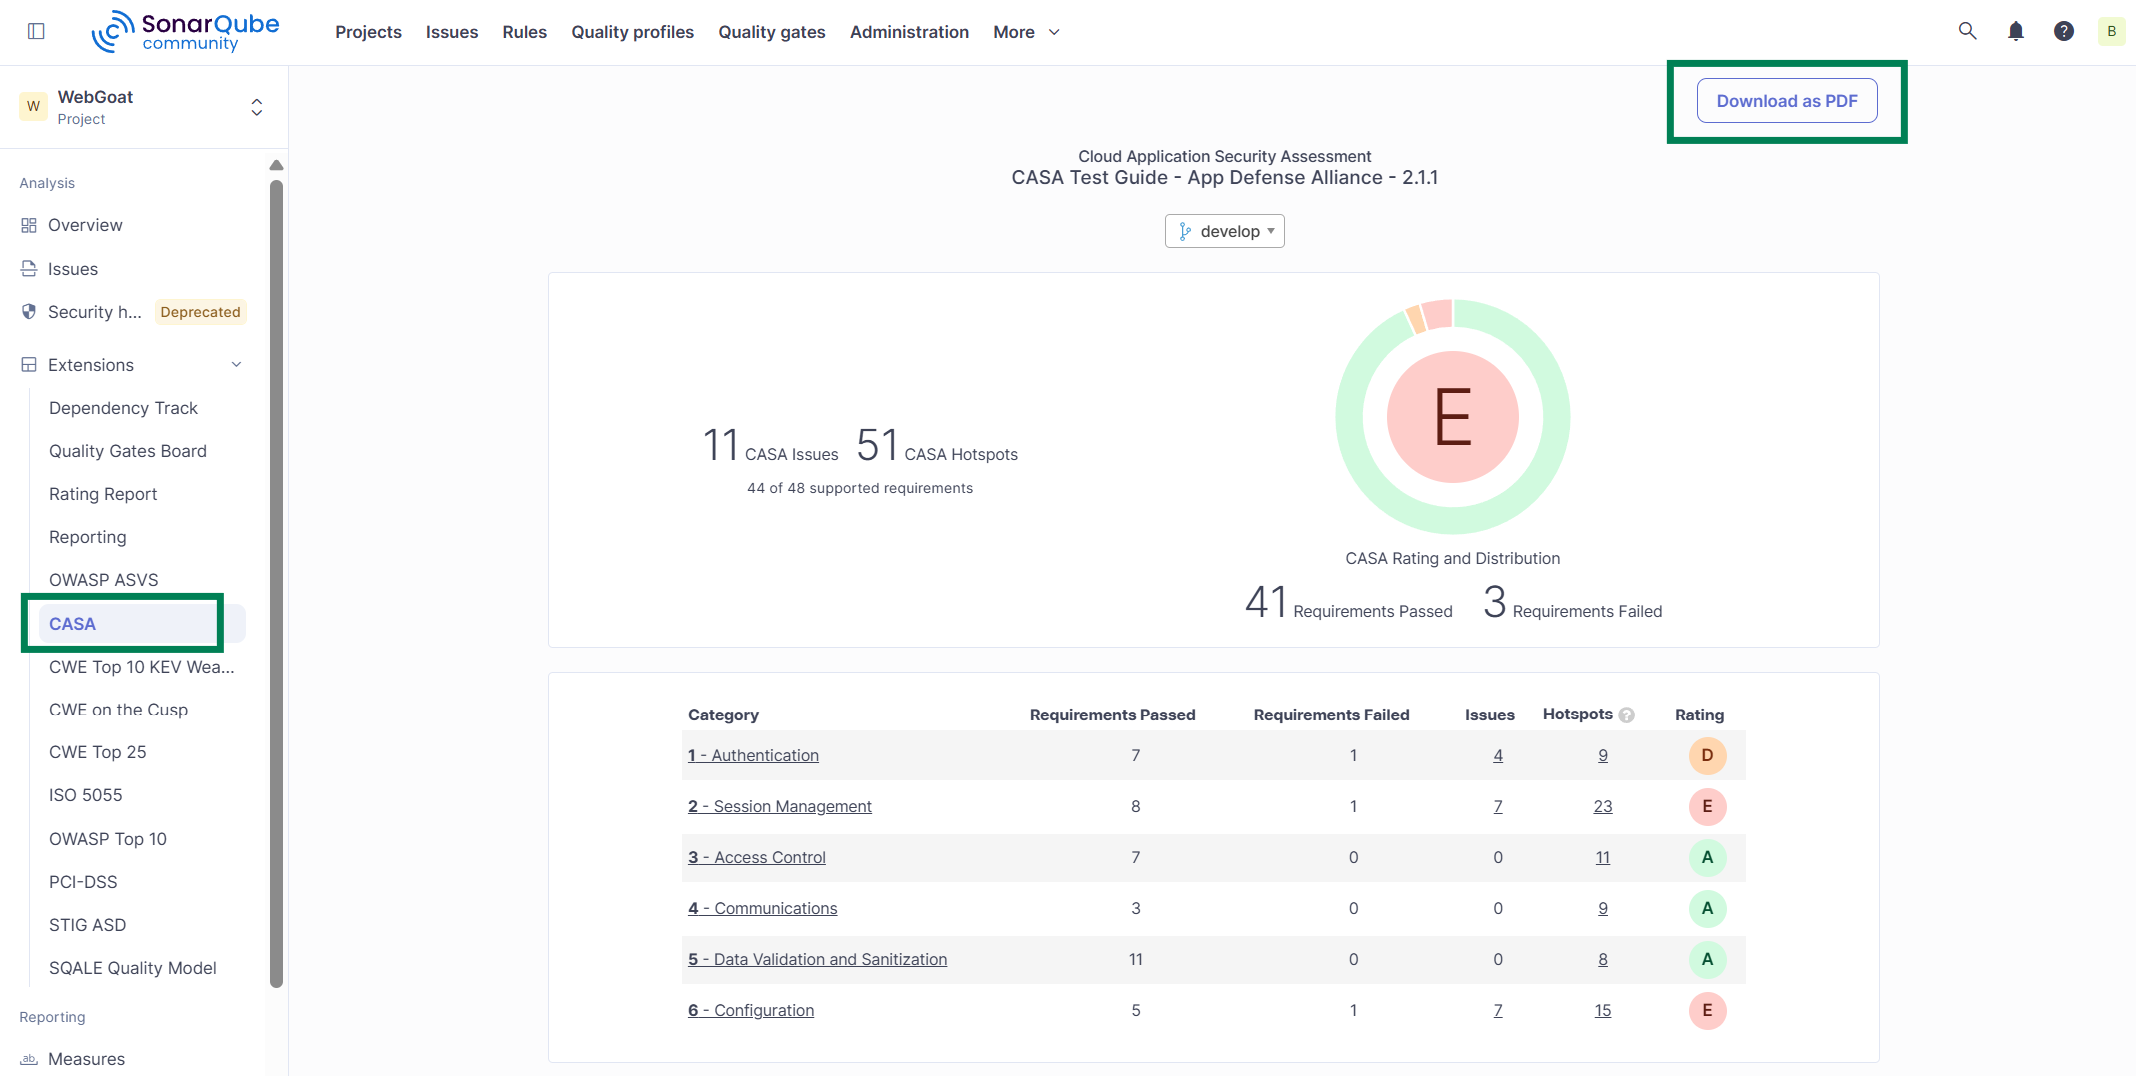Click the Issues sidebar icon

tap(29, 269)
